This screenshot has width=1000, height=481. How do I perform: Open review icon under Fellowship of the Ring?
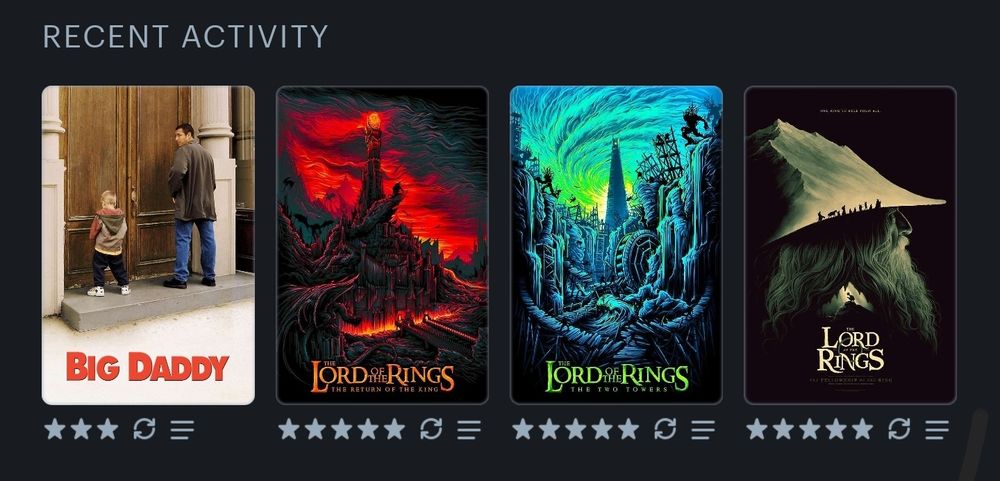pos(937,429)
